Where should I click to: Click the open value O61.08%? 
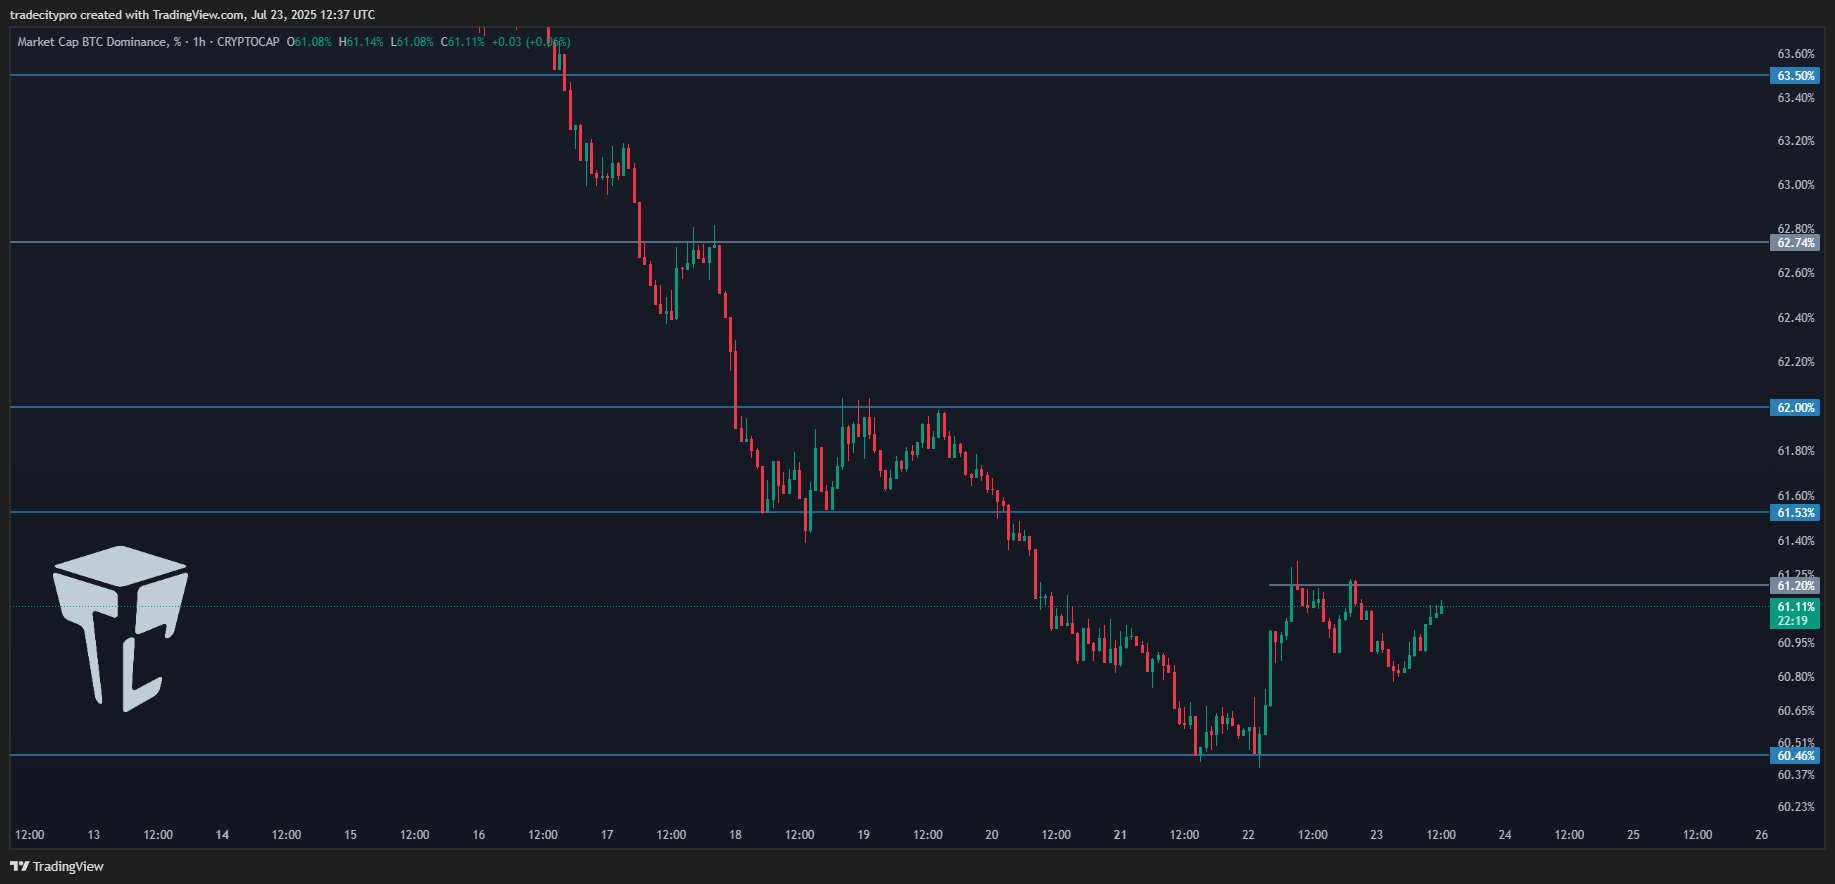[x=309, y=42]
